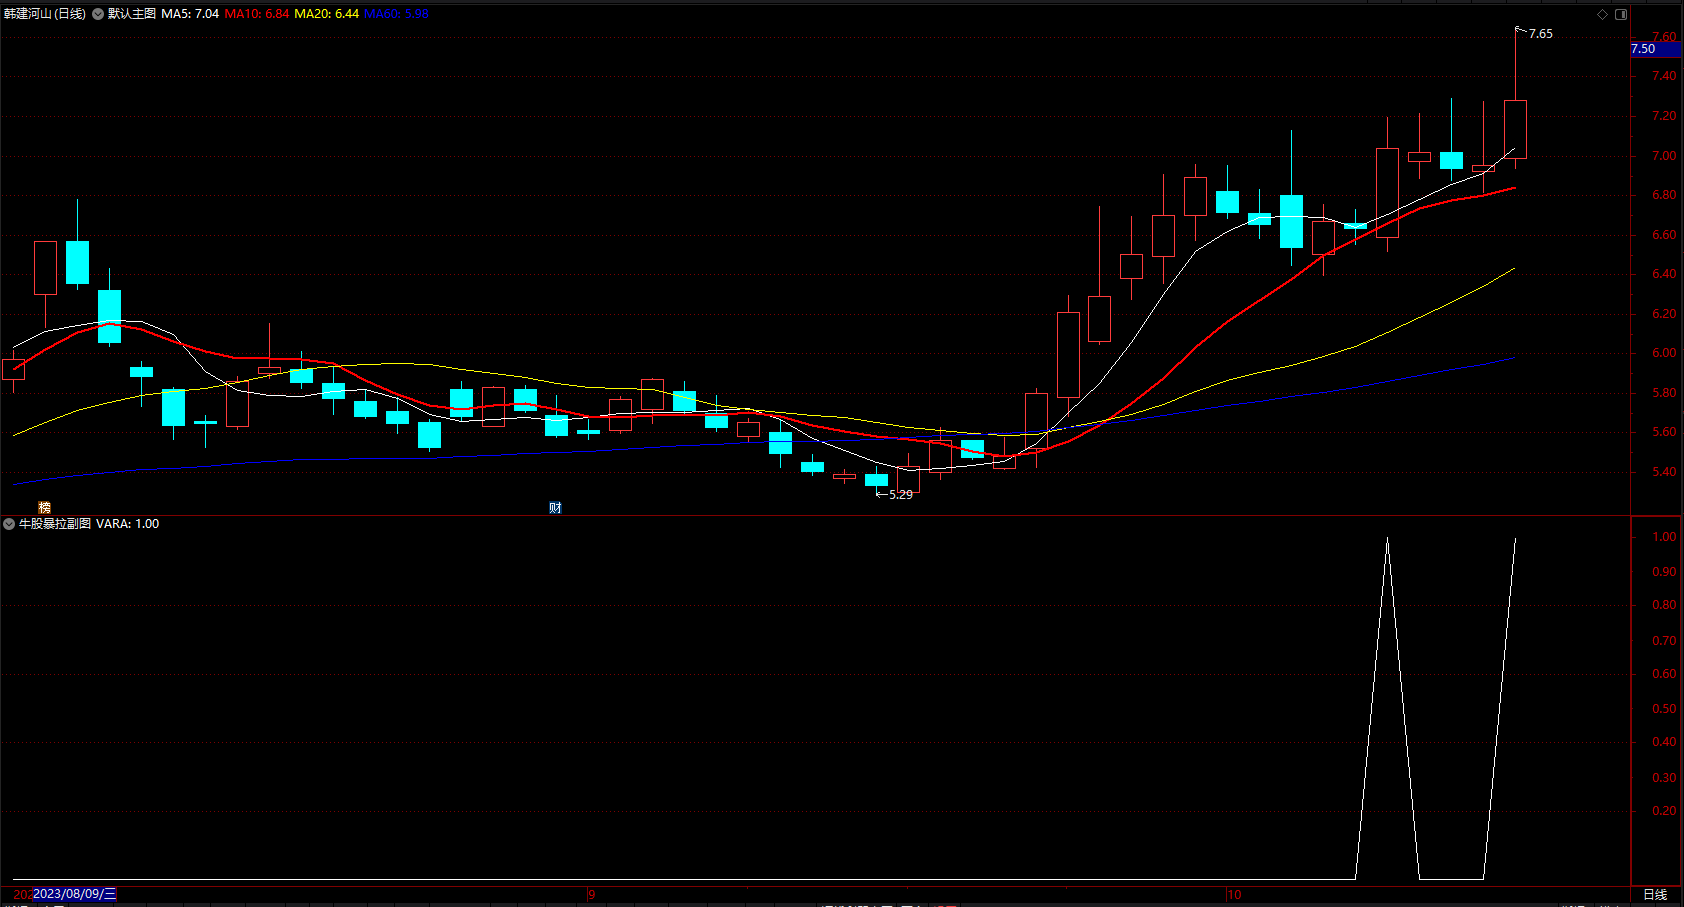The image size is (1684, 907).
Task: Click the blue 财 finance marker
Action: pos(555,508)
